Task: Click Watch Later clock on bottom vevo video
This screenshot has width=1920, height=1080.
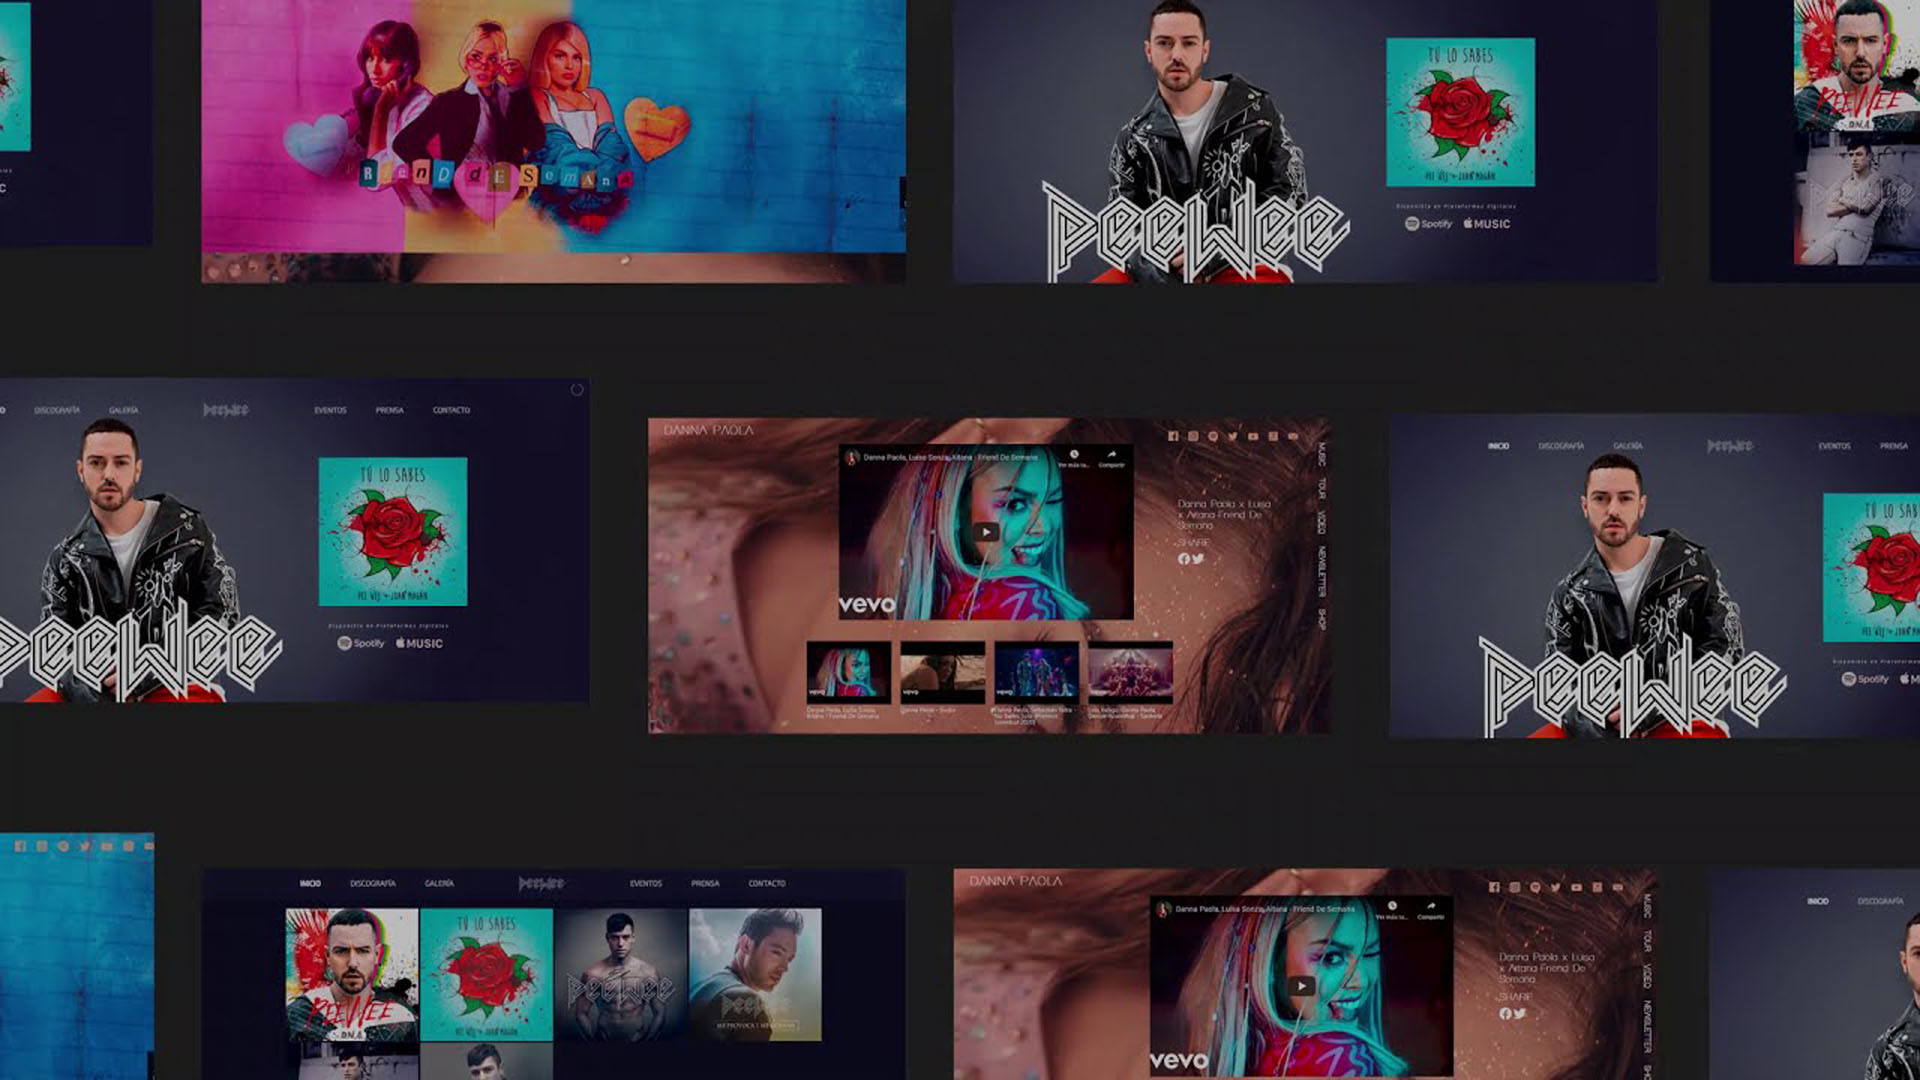Action: tap(1392, 907)
